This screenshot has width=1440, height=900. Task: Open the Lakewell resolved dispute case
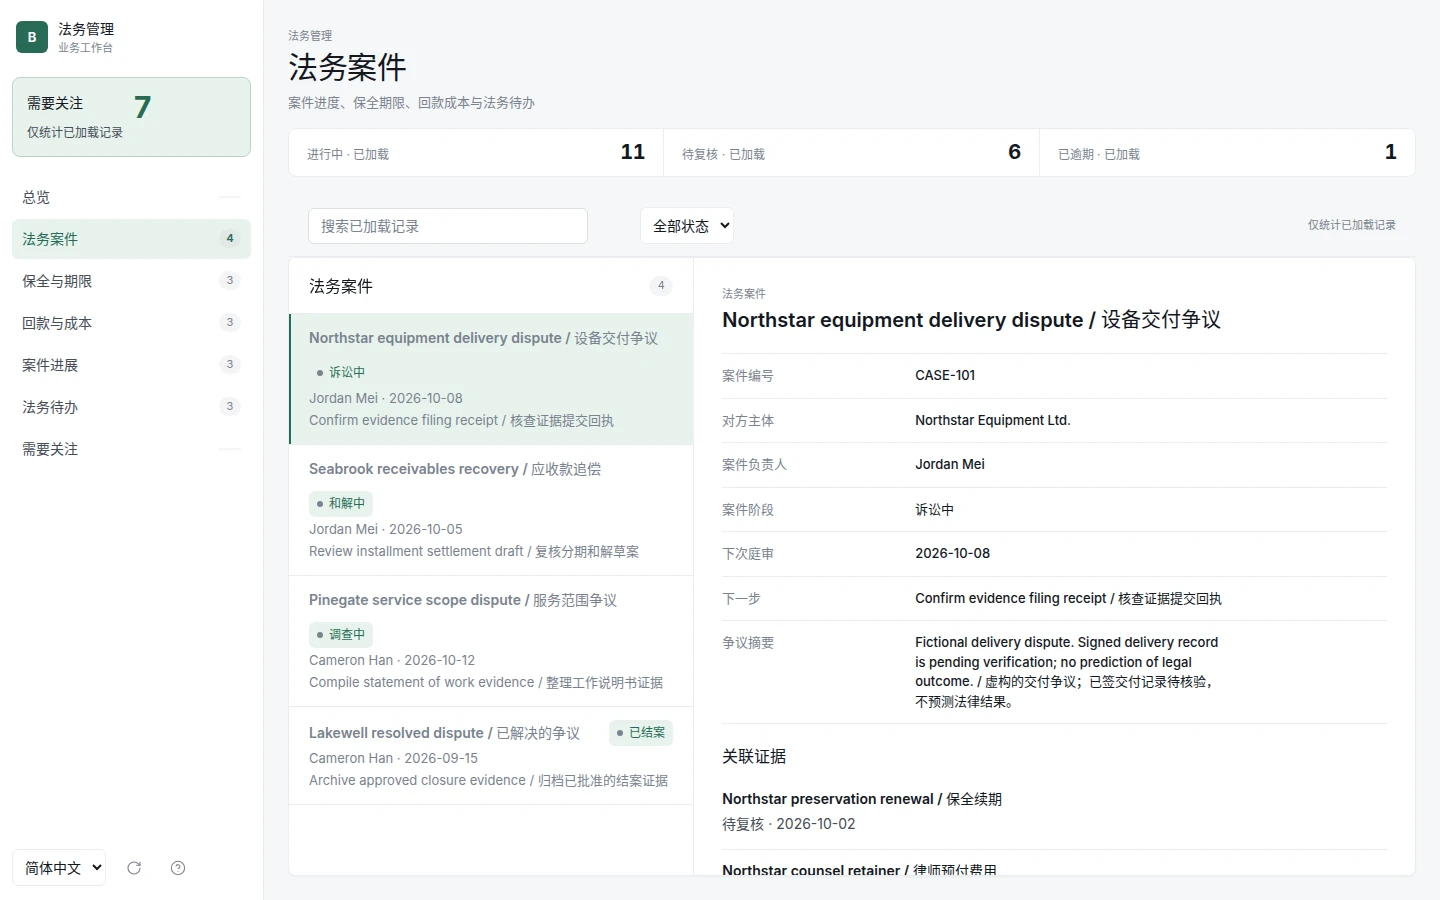491,756
